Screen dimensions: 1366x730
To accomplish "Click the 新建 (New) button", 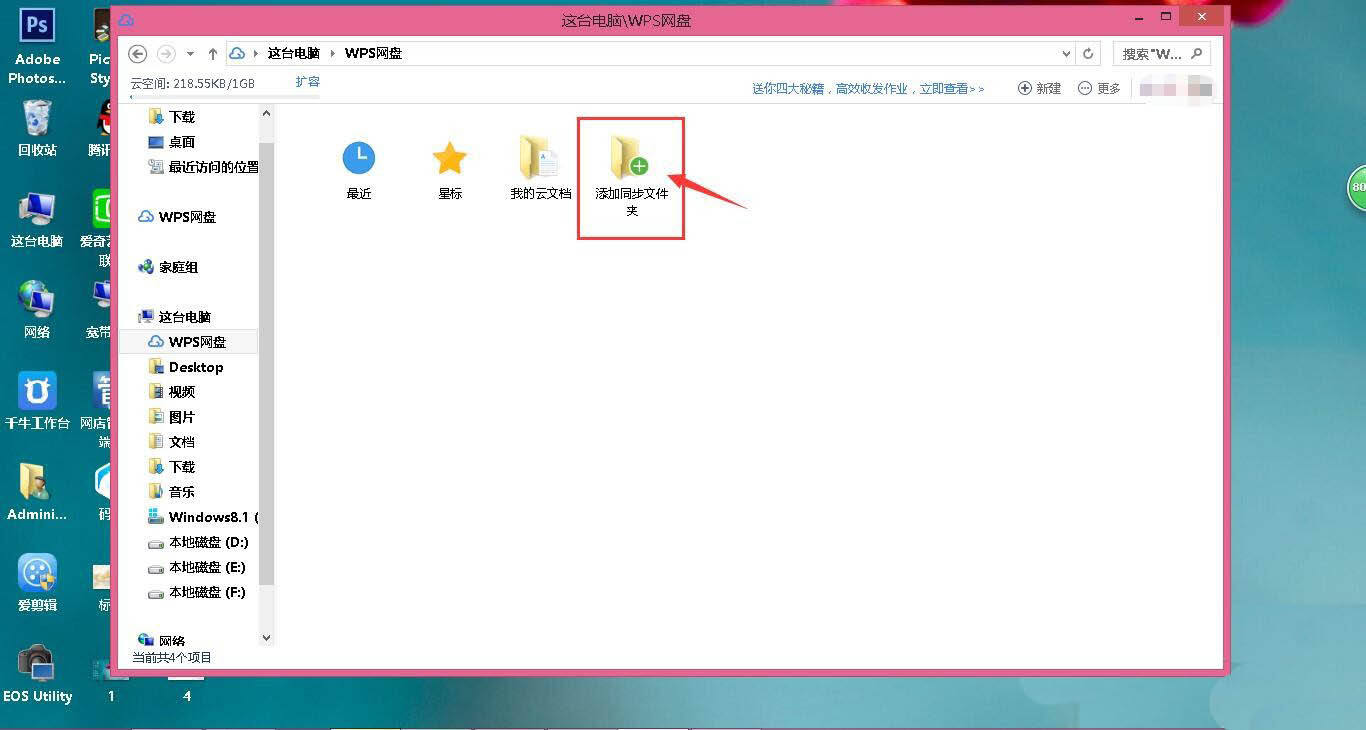I will [1039, 88].
